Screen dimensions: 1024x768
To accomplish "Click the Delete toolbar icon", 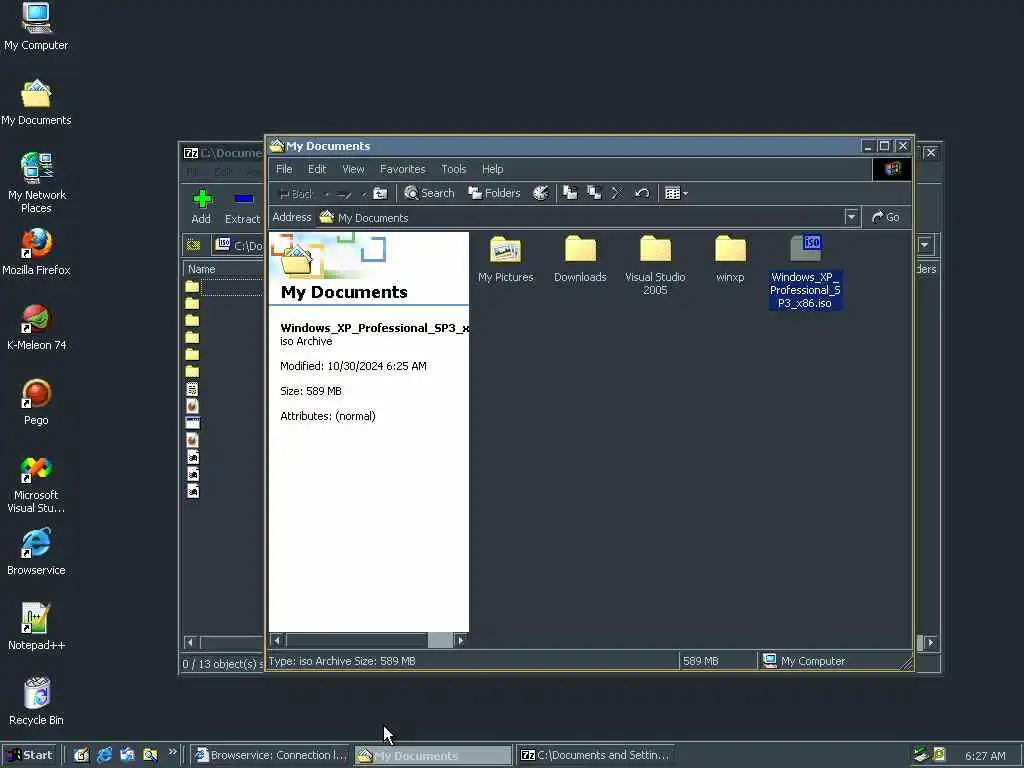I will (617, 193).
